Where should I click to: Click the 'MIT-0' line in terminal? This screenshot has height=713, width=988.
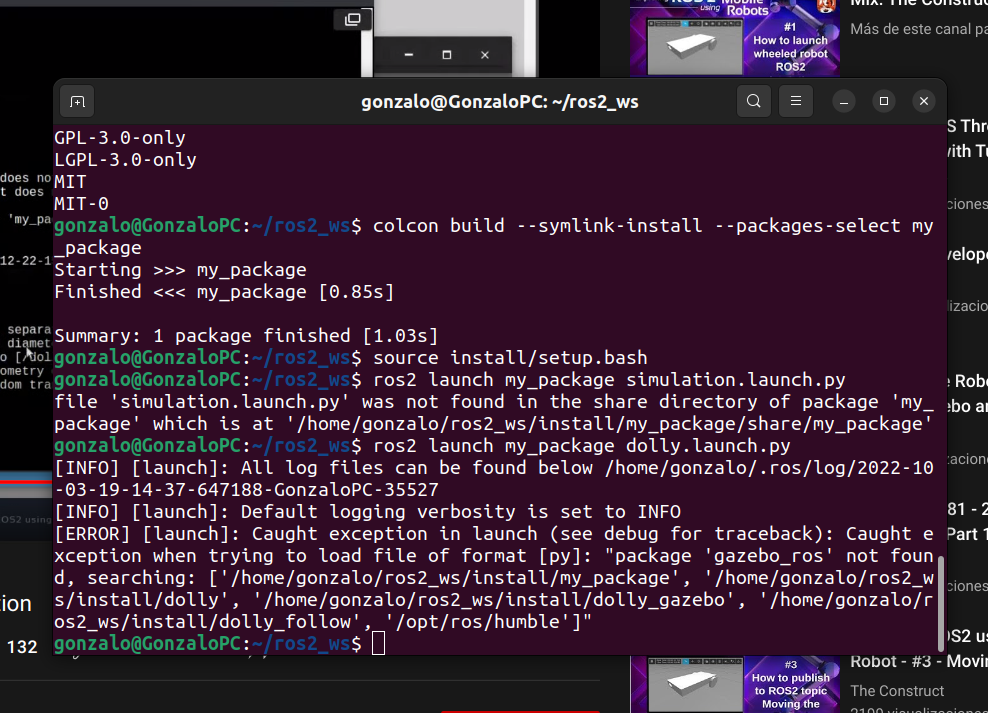tap(81, 204)
